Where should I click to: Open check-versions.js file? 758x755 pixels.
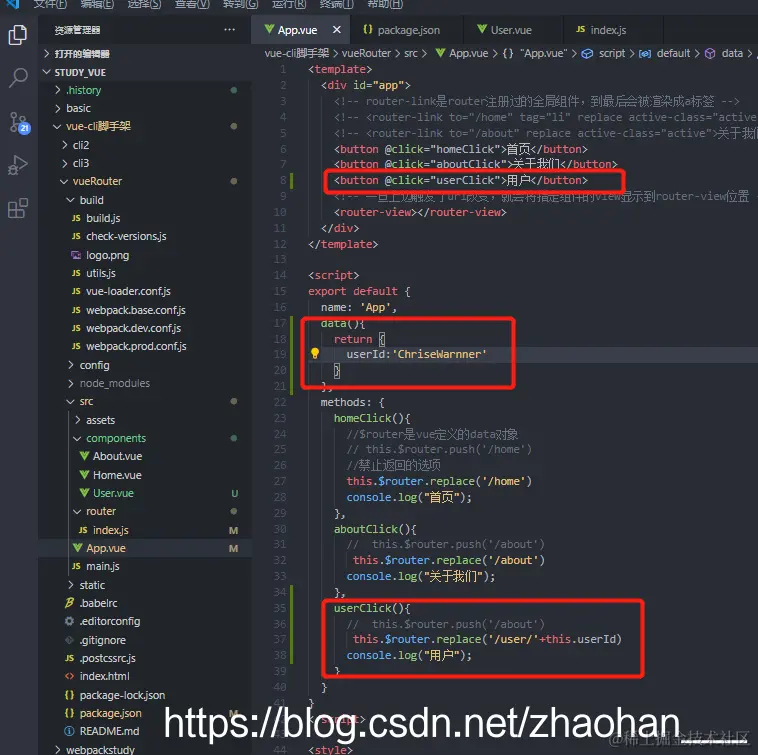tap(126, 236)
